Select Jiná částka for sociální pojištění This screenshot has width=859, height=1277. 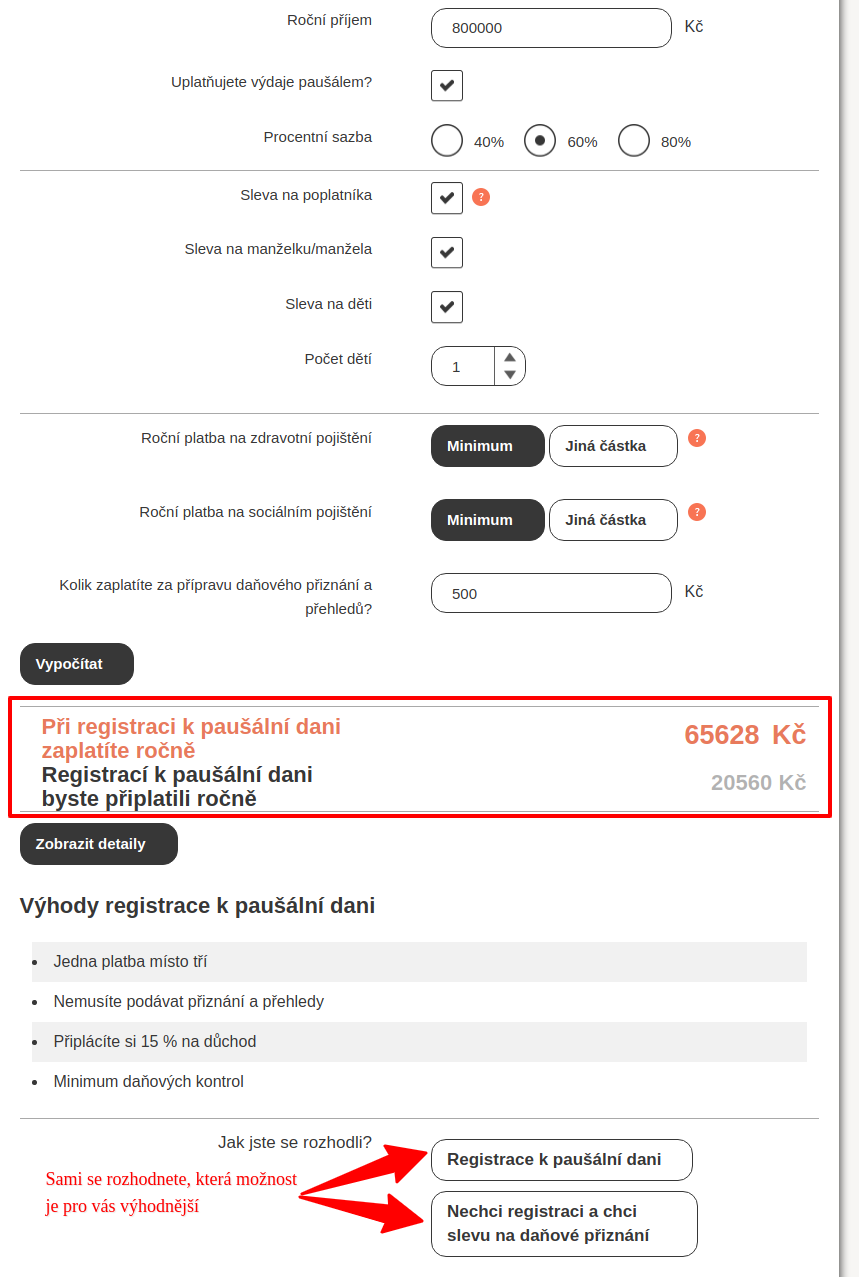(x=613, y=520)
